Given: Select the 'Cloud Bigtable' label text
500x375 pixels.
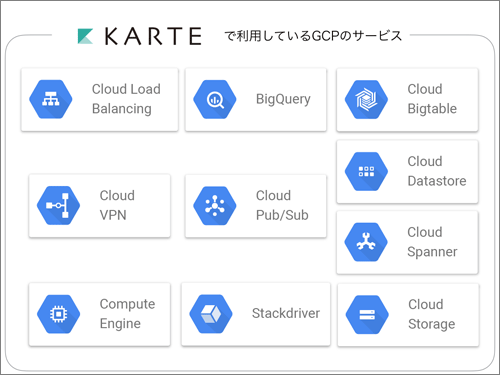Looking at the screenshot, I should click(432, 99).
